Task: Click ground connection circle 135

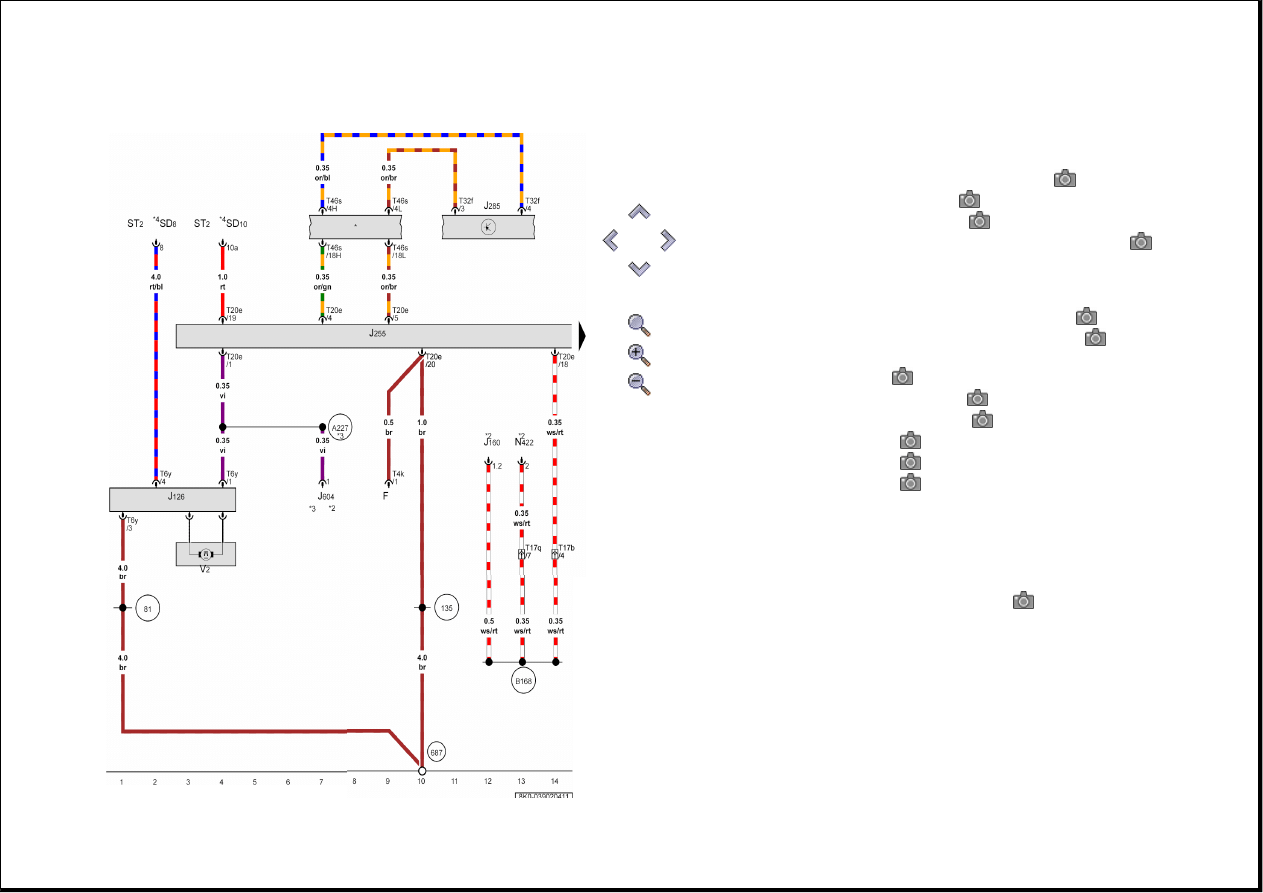Action: 447,607
